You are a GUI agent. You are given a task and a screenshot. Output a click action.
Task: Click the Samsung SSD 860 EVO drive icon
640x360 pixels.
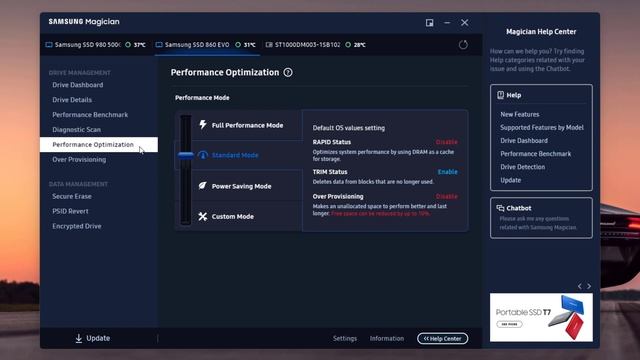coord(159,45)
